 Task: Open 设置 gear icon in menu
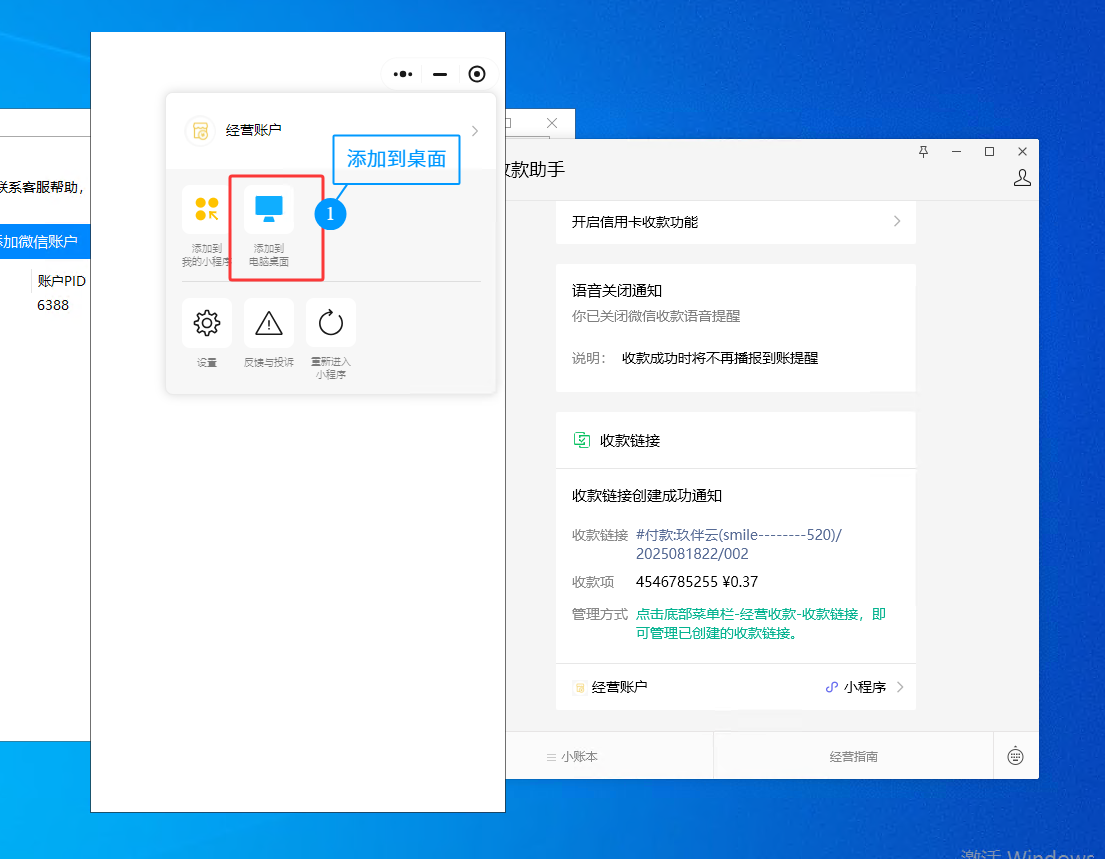pyautogui.click(x=207, y=323)
